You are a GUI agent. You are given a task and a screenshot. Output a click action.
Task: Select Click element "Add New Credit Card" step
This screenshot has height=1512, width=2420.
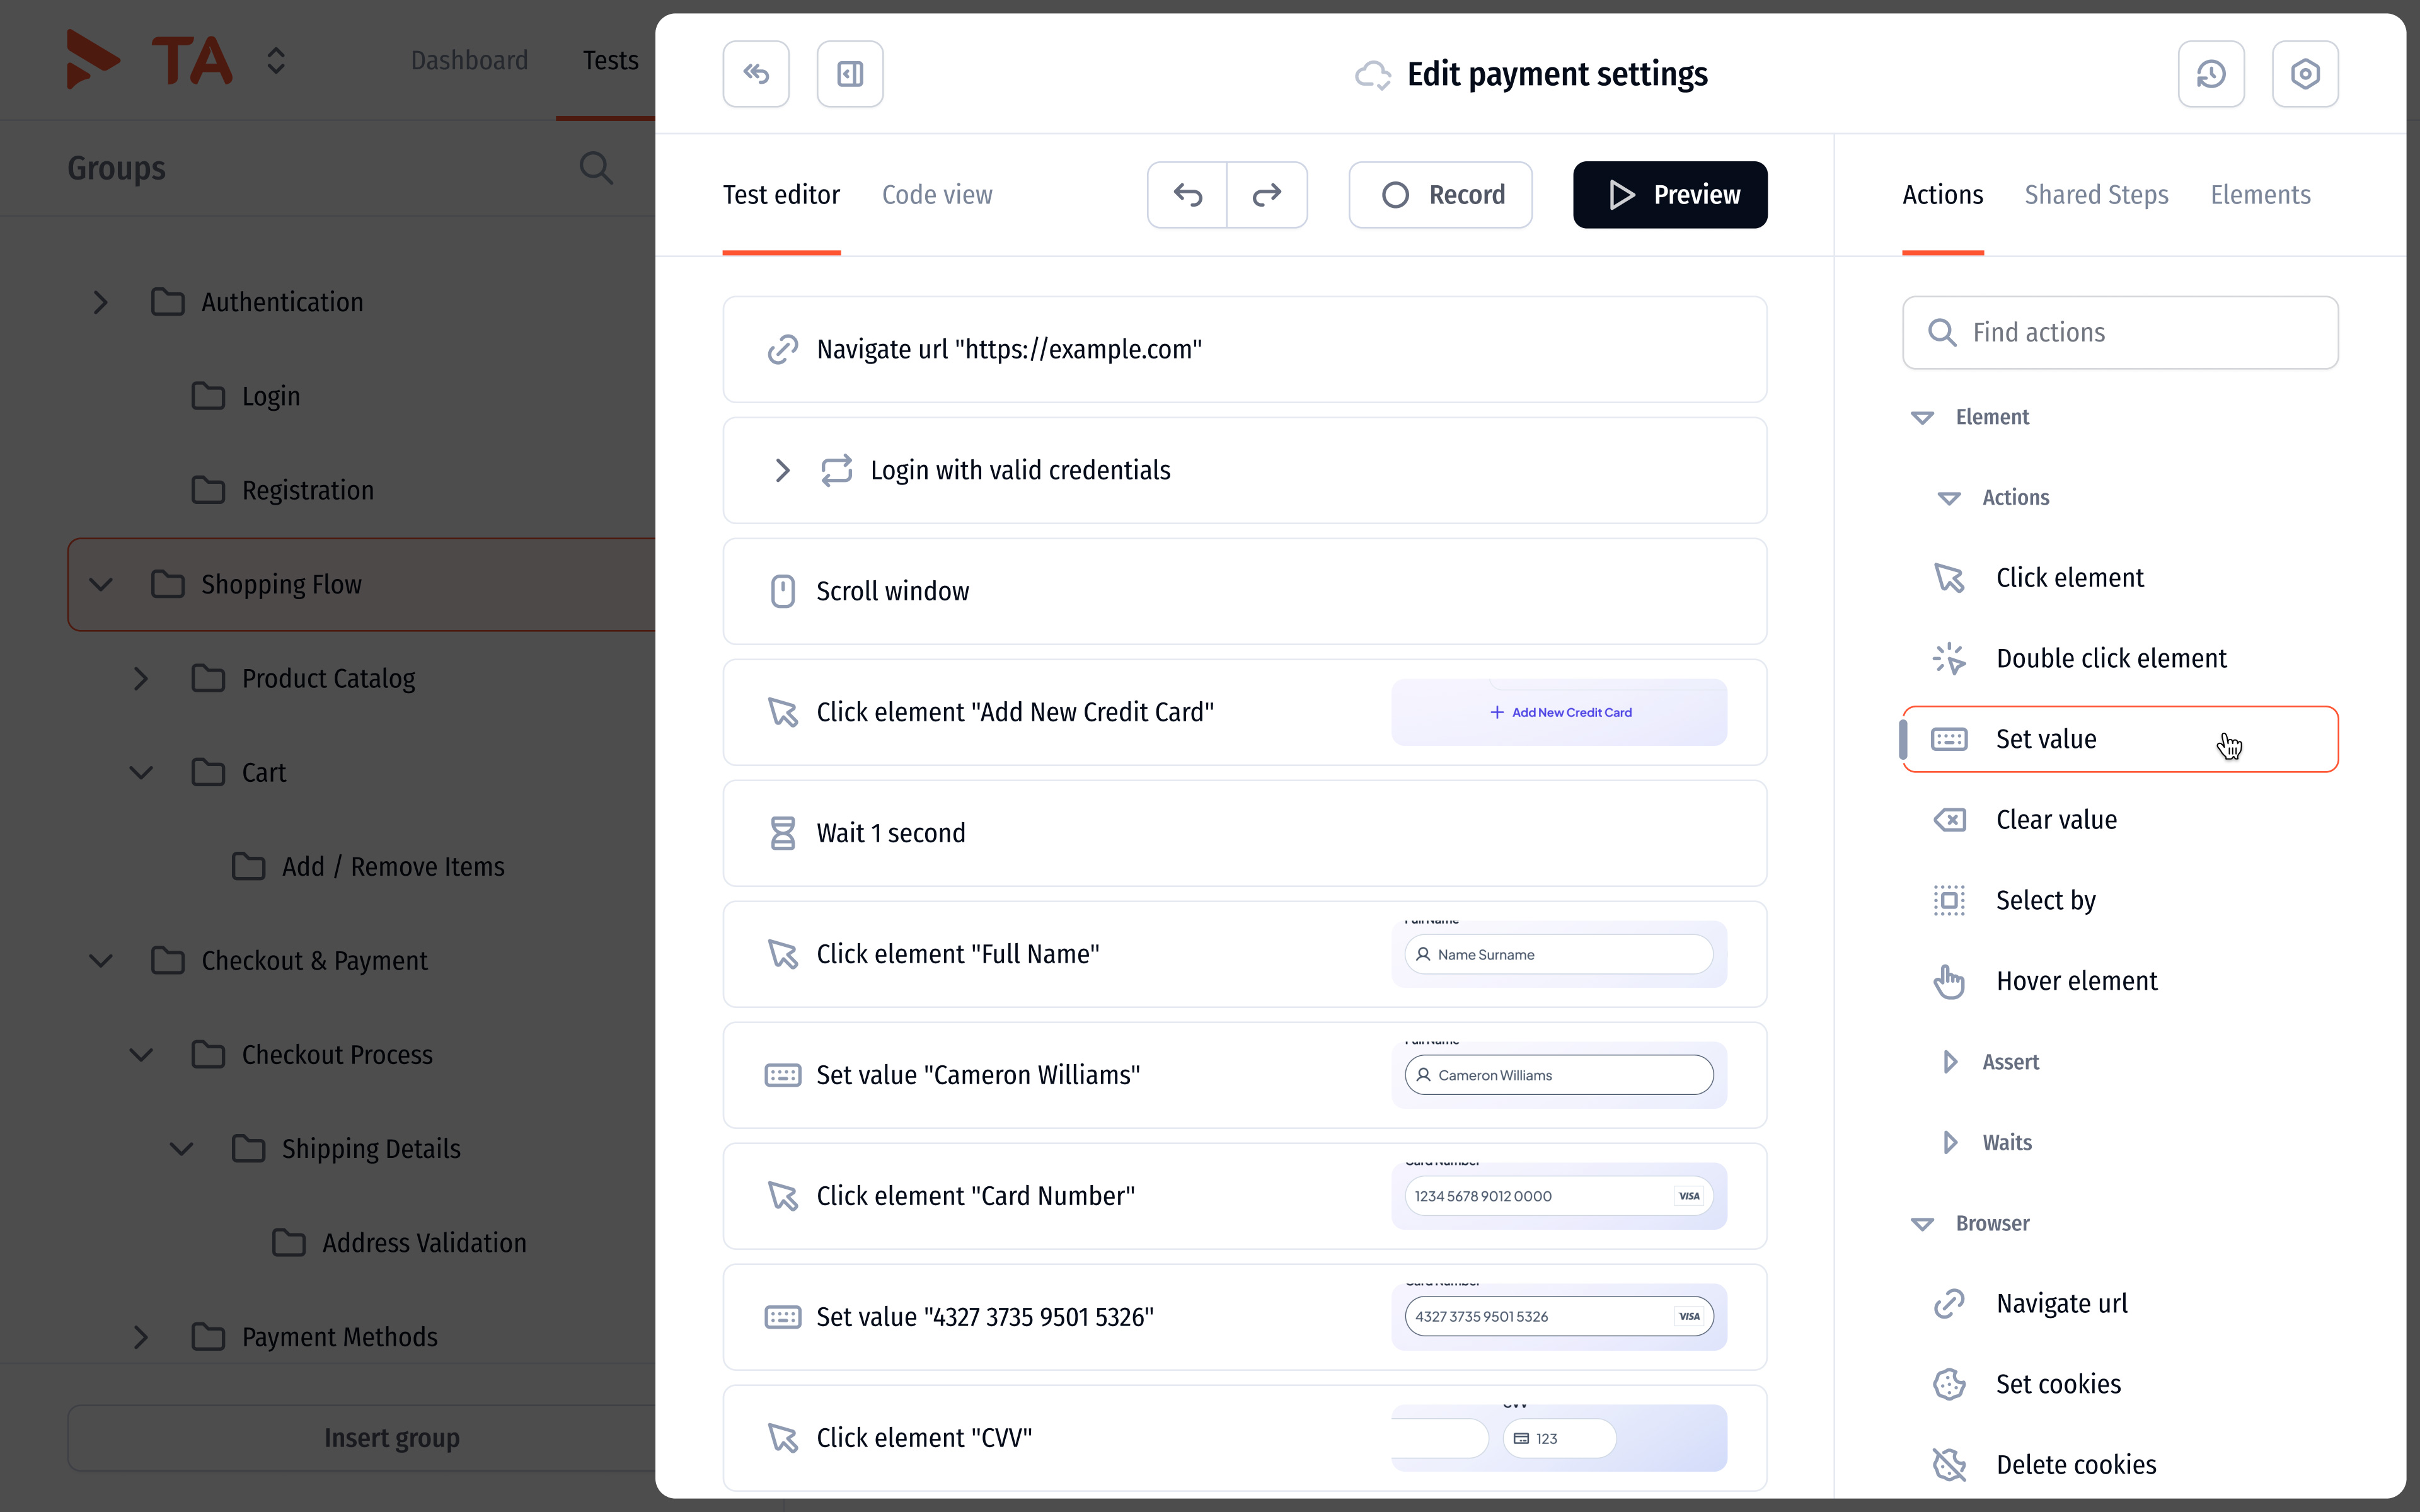click(1244, 713)
